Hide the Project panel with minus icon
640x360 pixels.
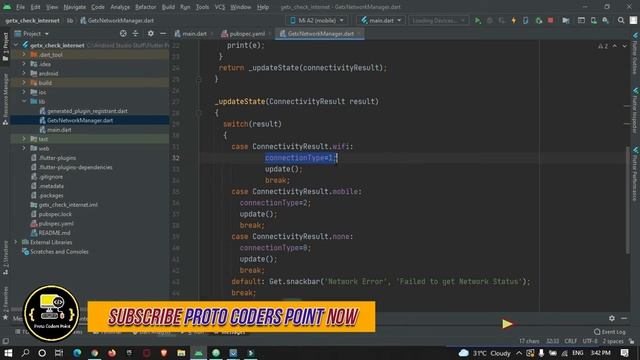coord(163,33)
